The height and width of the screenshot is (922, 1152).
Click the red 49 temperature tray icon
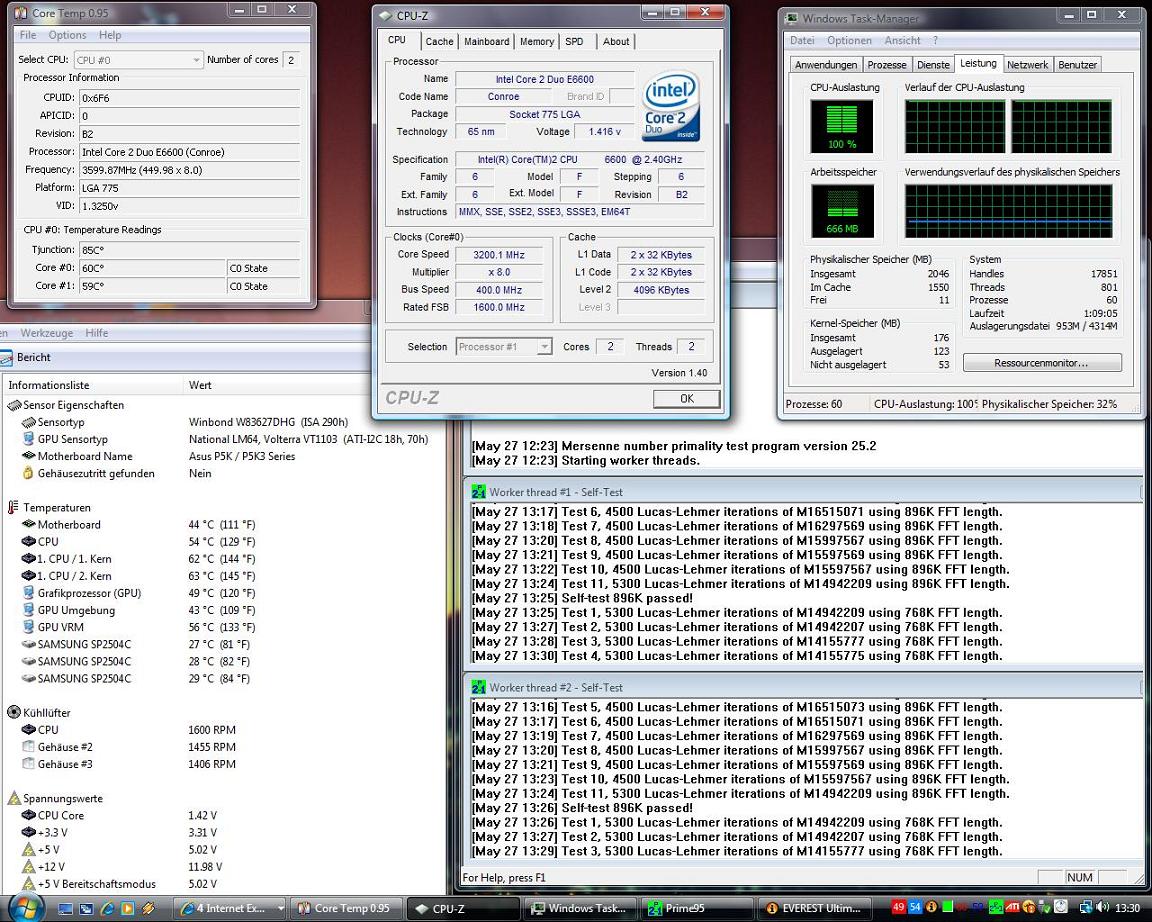[898, 907]
